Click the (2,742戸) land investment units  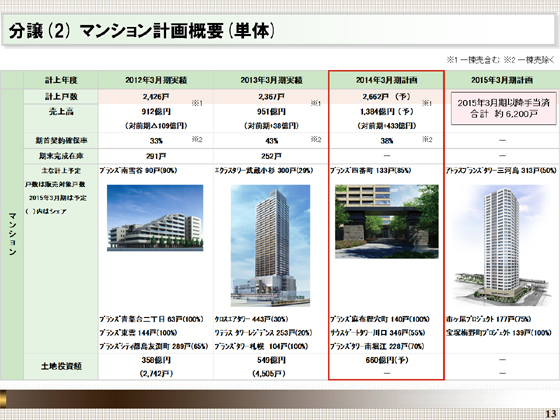pyautogui.click(x=156, y=374)
